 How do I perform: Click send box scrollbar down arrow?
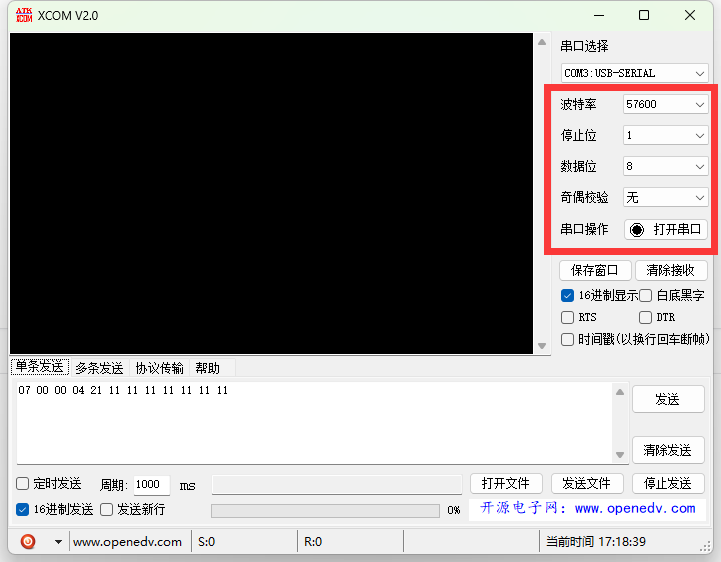pos(620,455)
